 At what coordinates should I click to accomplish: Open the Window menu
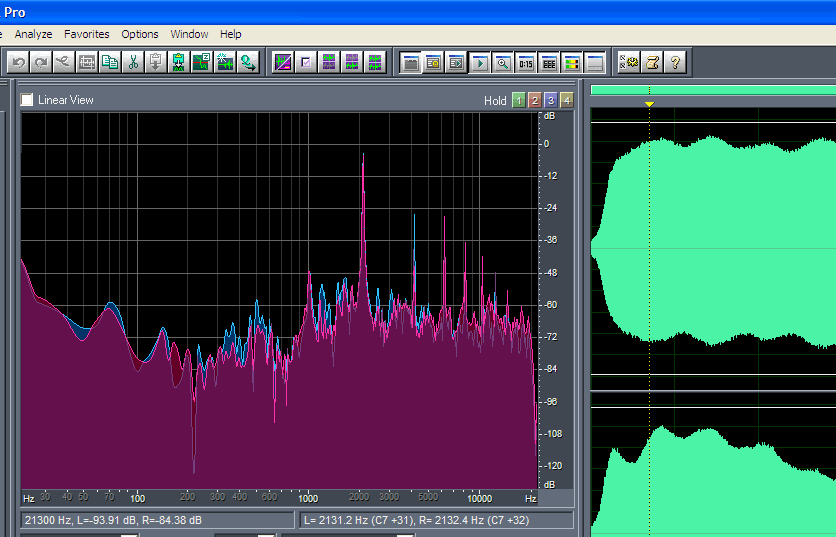pos(189,34)
